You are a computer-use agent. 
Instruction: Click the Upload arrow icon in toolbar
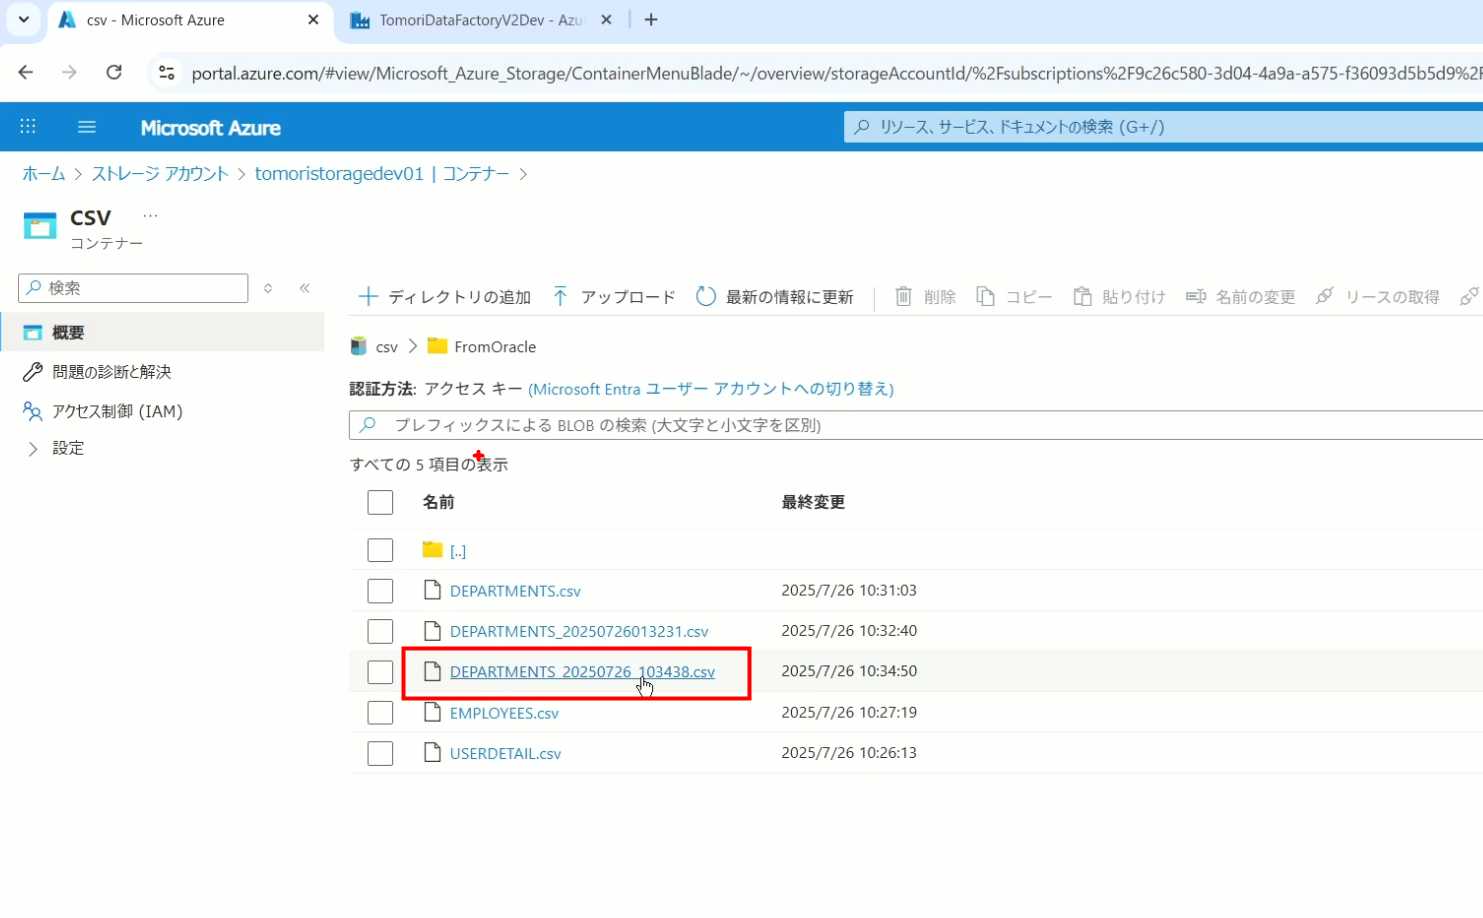560,297
